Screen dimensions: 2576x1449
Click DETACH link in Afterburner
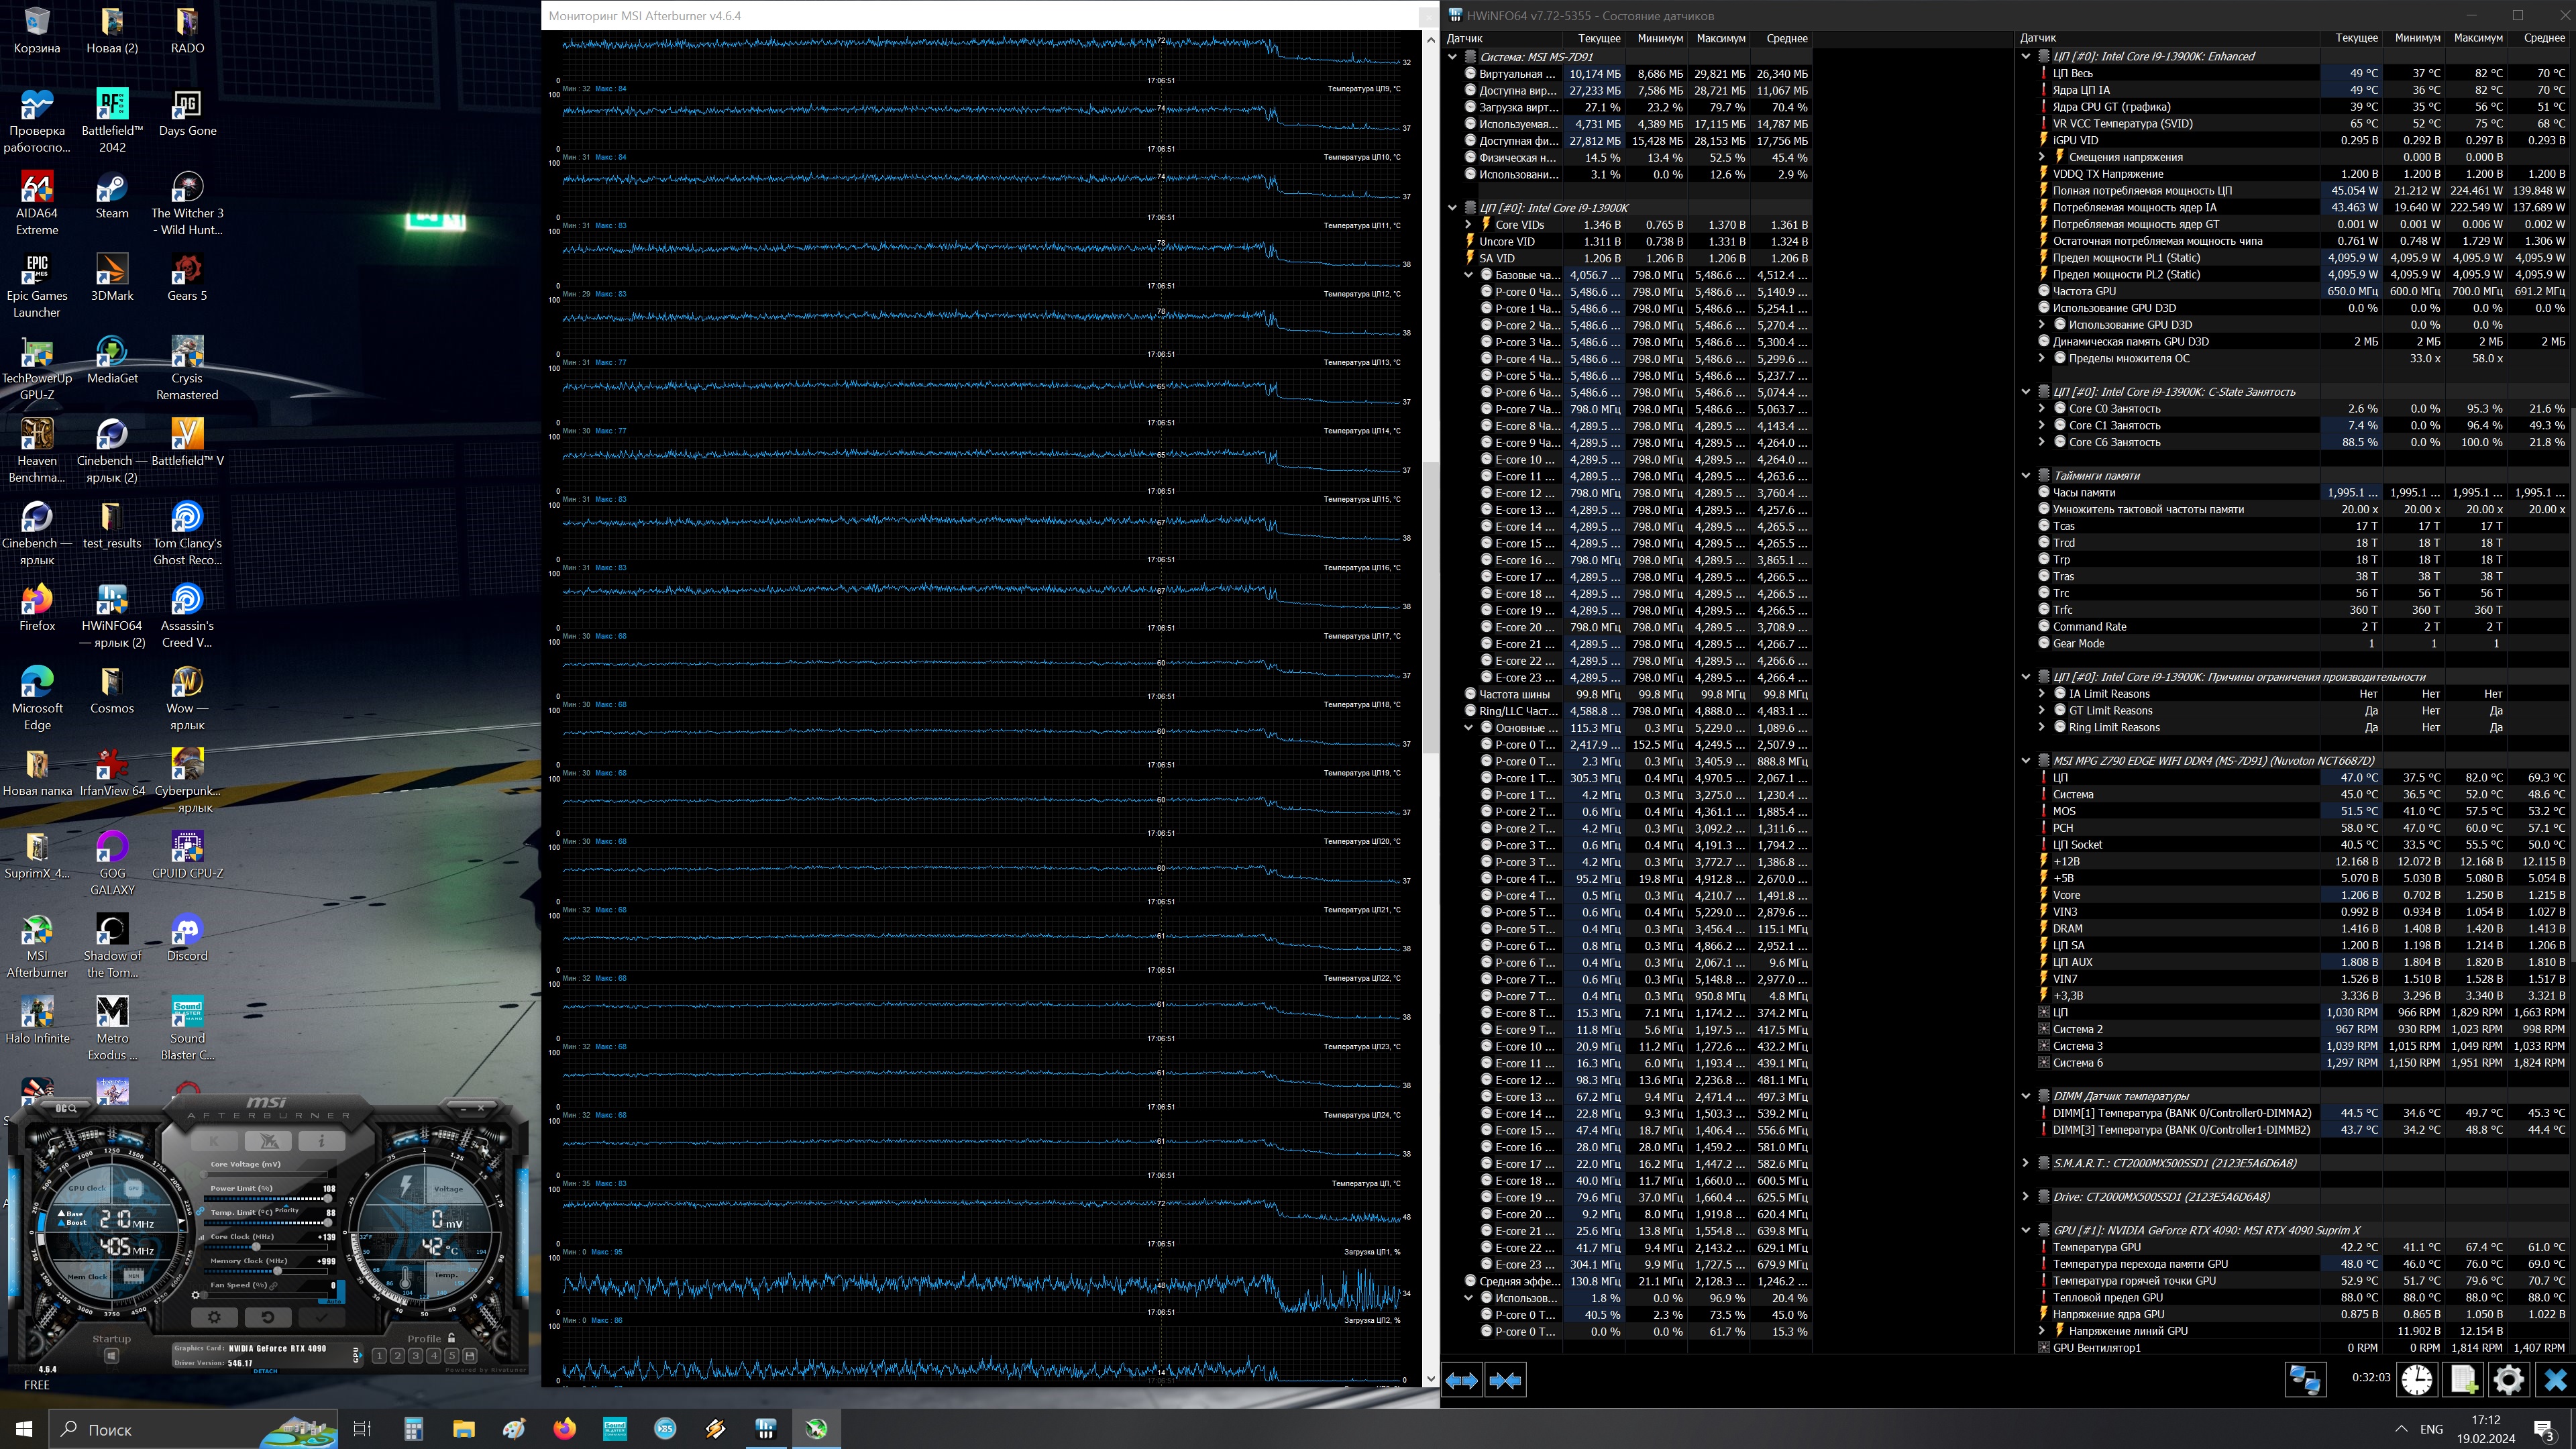click(x=264, y=1371)
